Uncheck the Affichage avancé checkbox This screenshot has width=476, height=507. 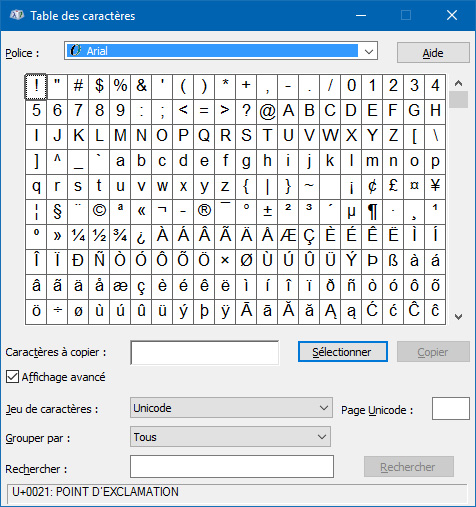click(x=12, y=377)
